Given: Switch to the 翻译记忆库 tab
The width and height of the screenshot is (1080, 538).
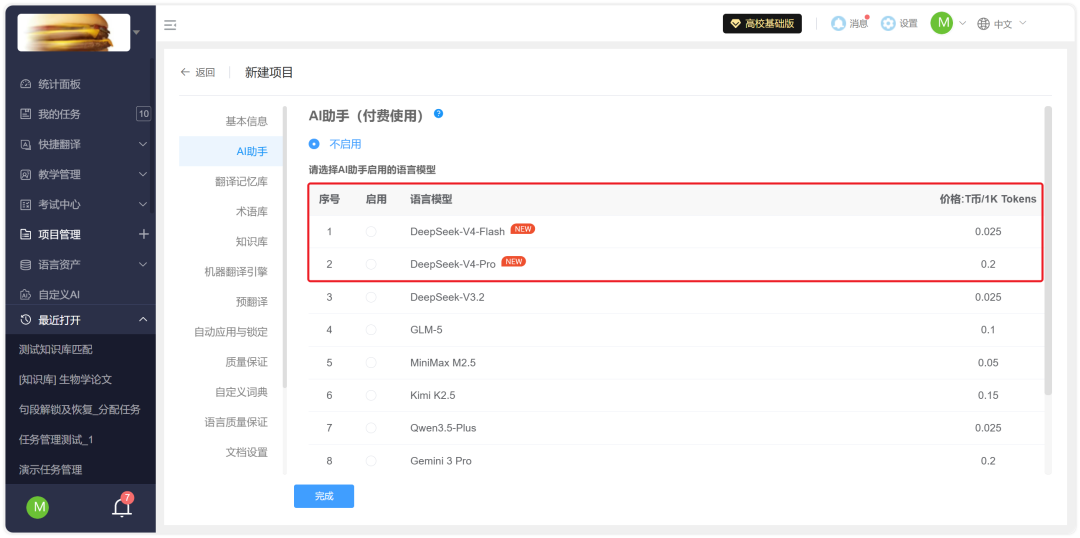Looking at the screenshot, I should coord(241,181).
